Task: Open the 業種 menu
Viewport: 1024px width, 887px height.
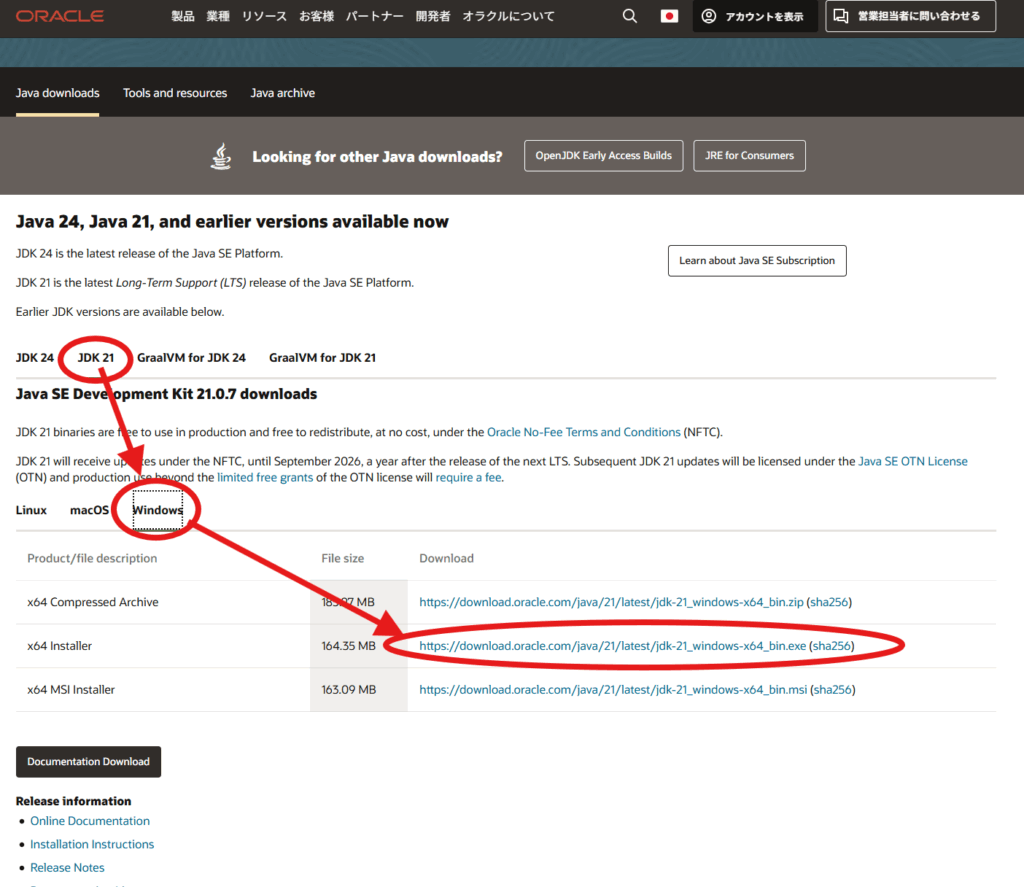Action: (x=218, y=16)
